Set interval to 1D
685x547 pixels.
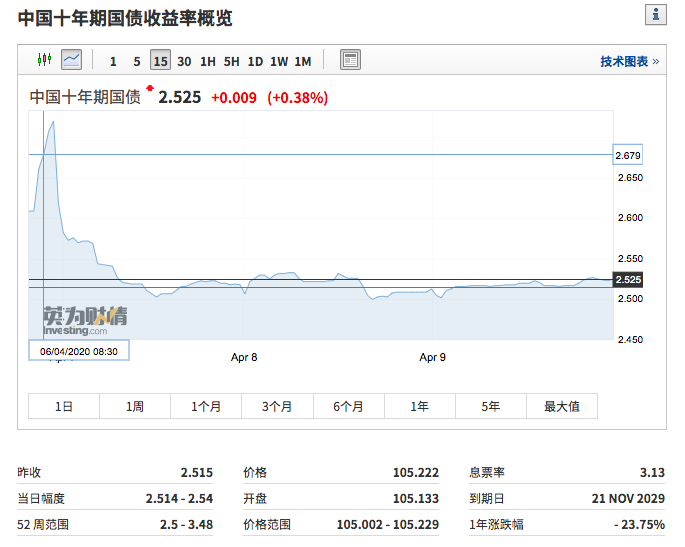click(255, 61)
